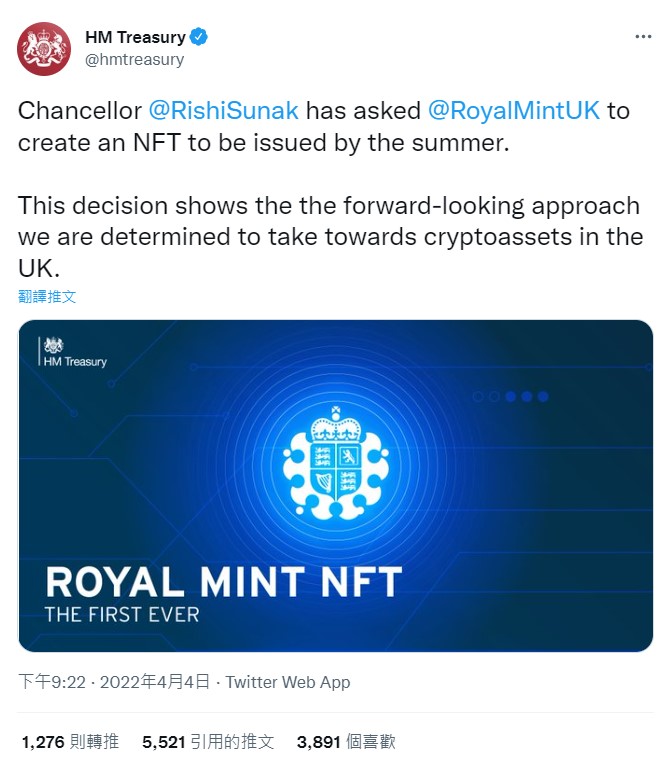
Task: Click the ROYAL MINT NFT headline
Action: coord(223,583)
